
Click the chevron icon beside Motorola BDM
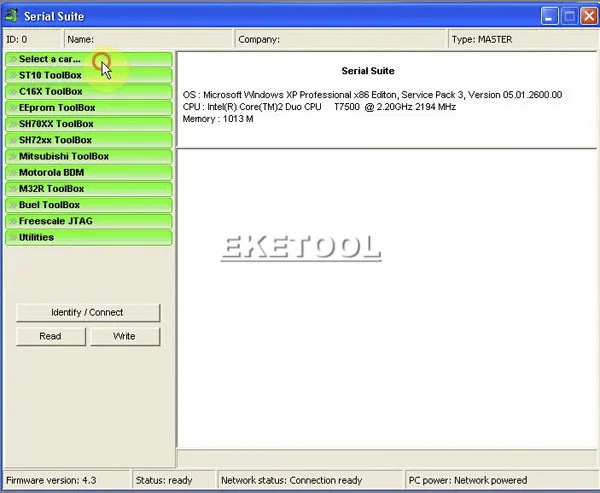point(13,173)
